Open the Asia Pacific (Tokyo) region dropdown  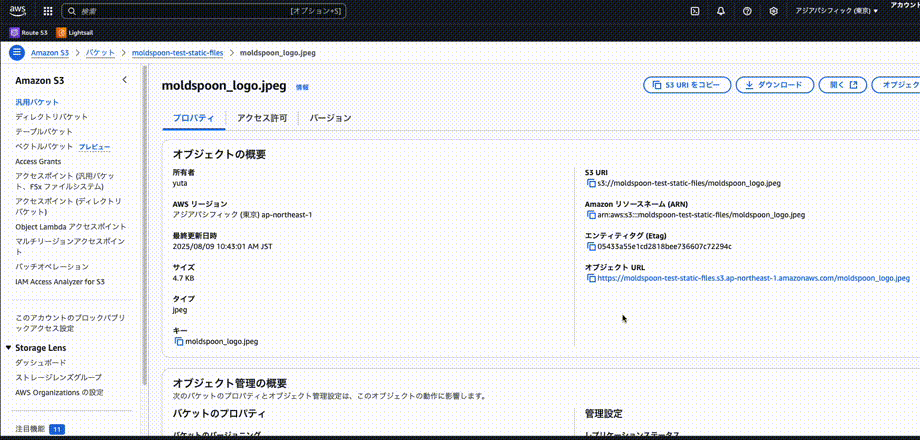click(x=836, y=11)
